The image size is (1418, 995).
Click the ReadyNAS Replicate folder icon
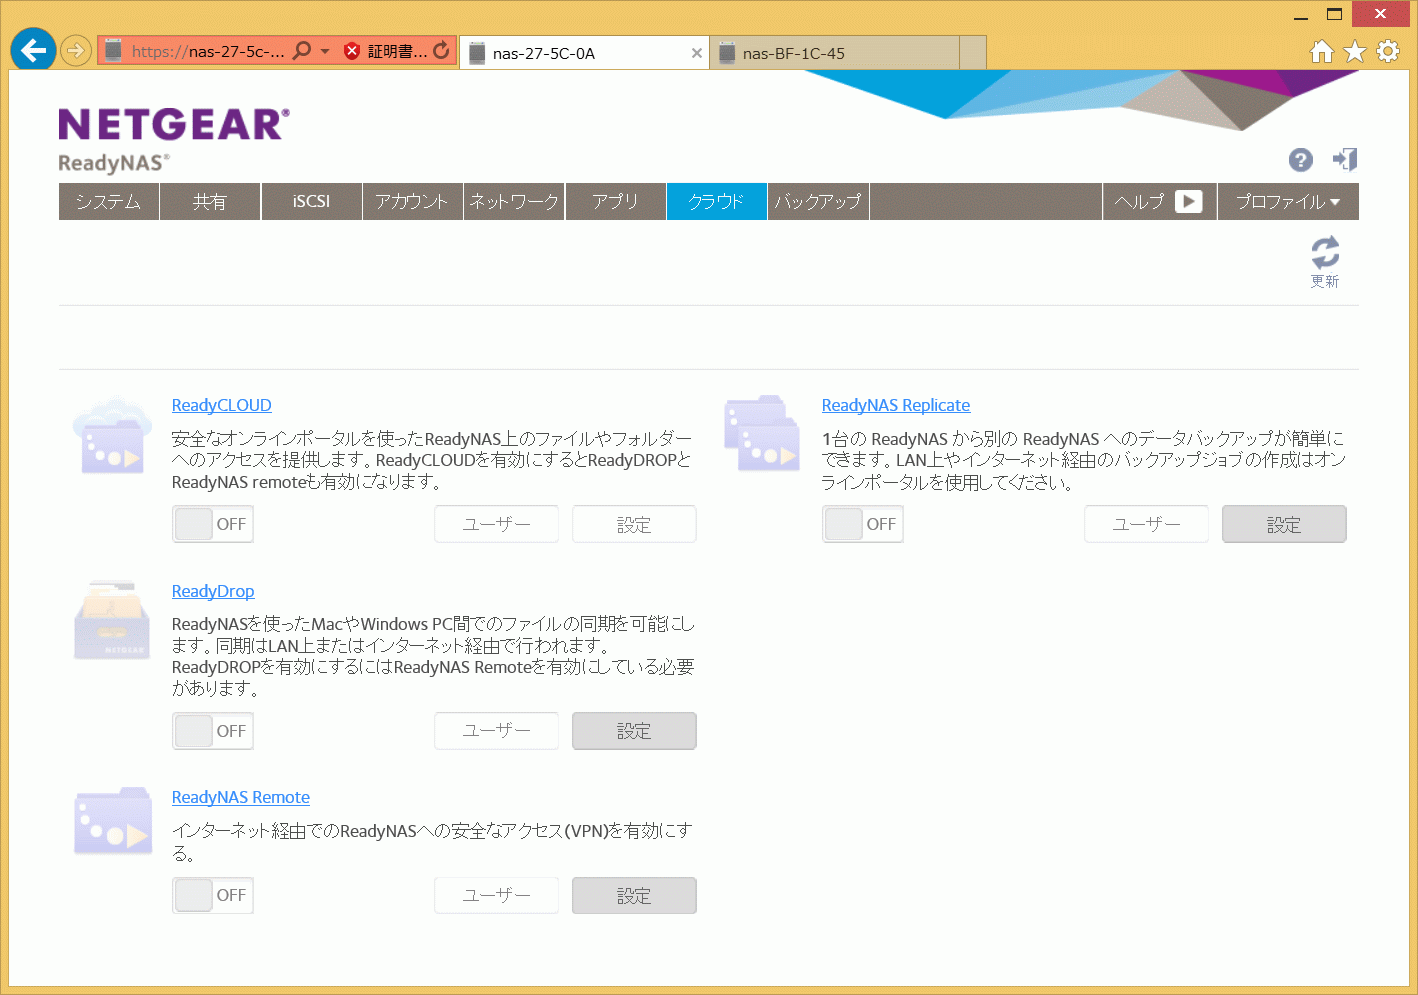(762, 433)
